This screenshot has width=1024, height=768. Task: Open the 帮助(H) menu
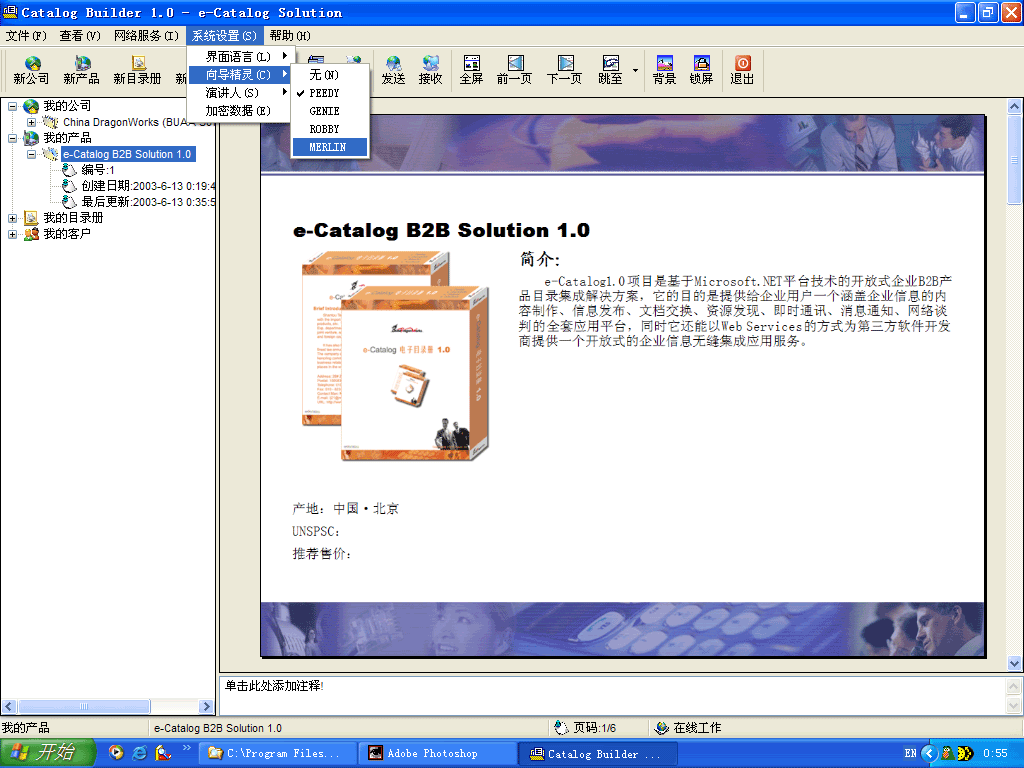coord(290,35)
